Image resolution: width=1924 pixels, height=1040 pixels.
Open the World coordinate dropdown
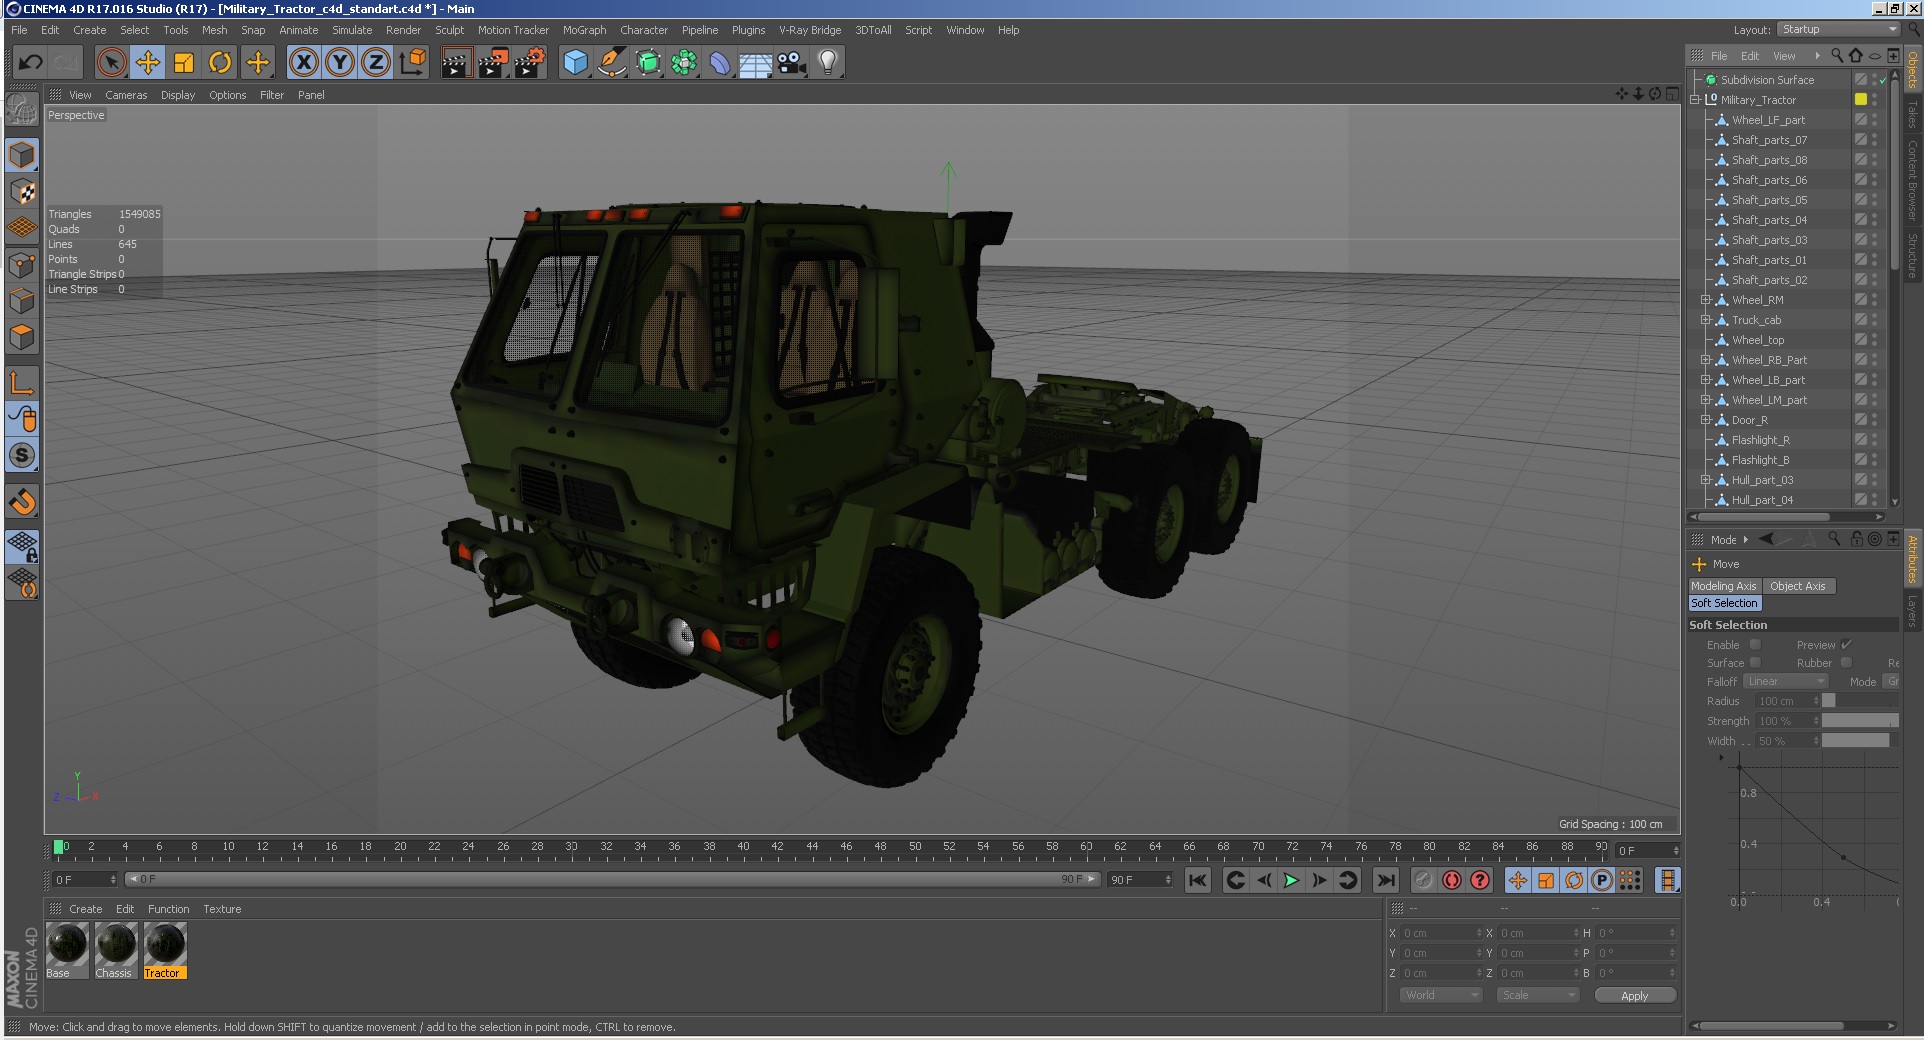1441,995
